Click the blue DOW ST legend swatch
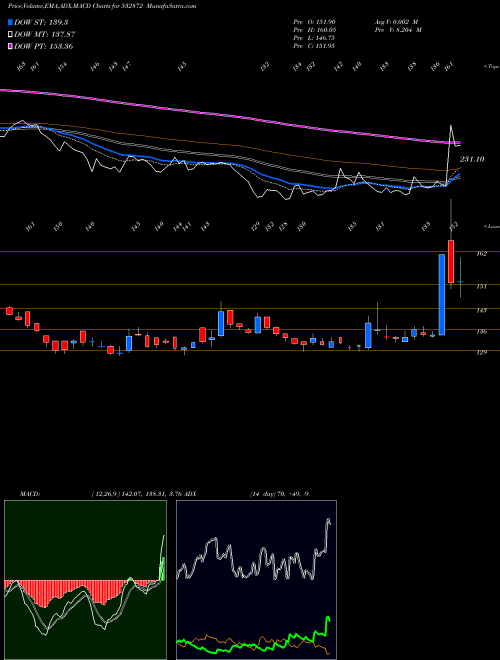500x660 pixels. tap(11, 22)
